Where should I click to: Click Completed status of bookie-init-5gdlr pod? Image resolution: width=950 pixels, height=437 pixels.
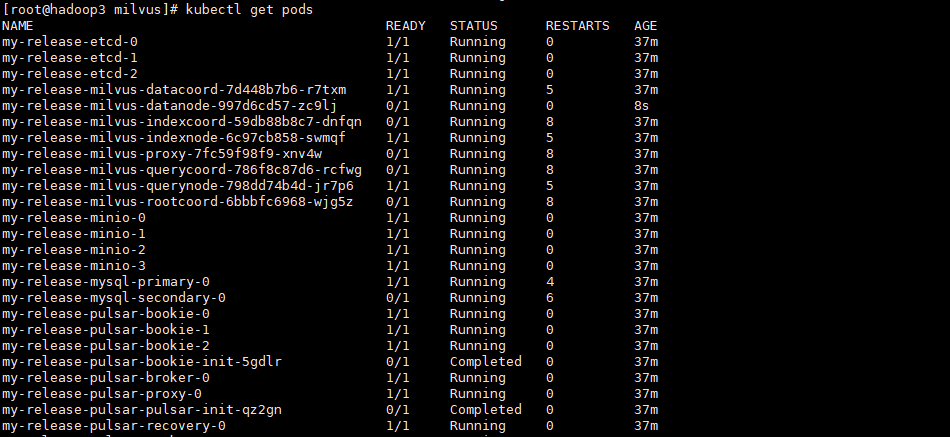(485, 362)
